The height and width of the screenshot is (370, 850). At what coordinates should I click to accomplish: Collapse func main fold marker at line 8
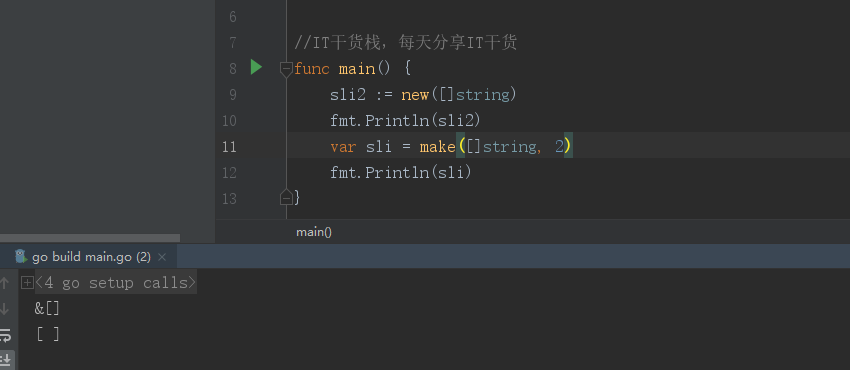pyautogui.click(x=286, y=69)
